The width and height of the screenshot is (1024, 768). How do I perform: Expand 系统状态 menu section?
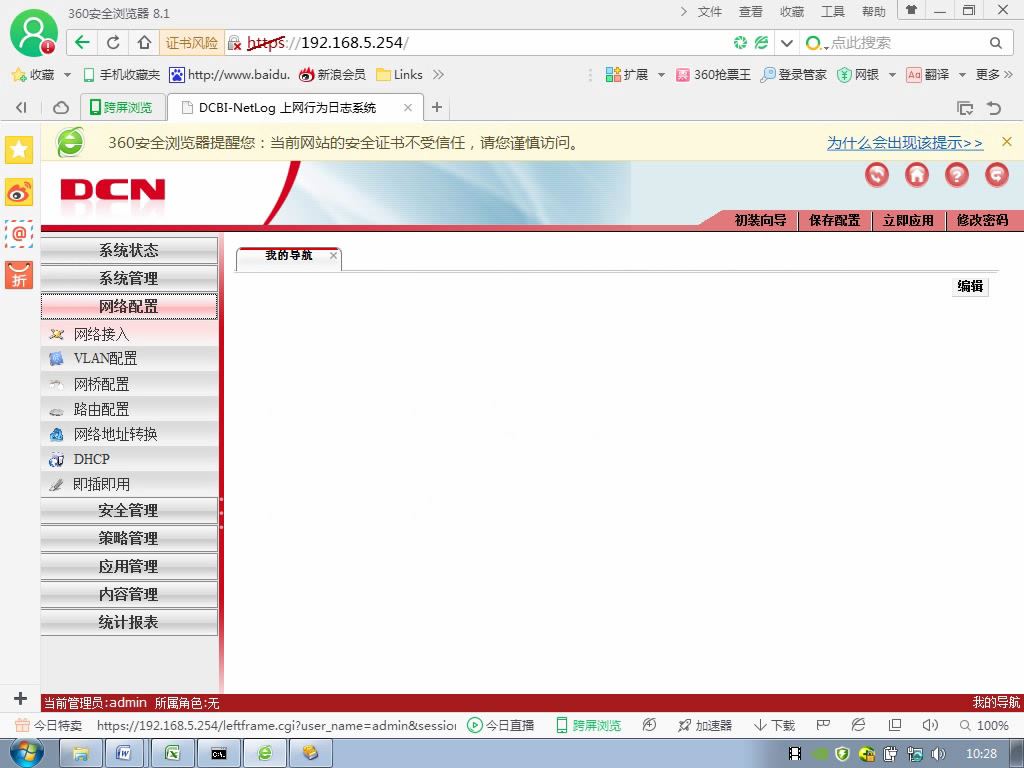pos(129,250)
